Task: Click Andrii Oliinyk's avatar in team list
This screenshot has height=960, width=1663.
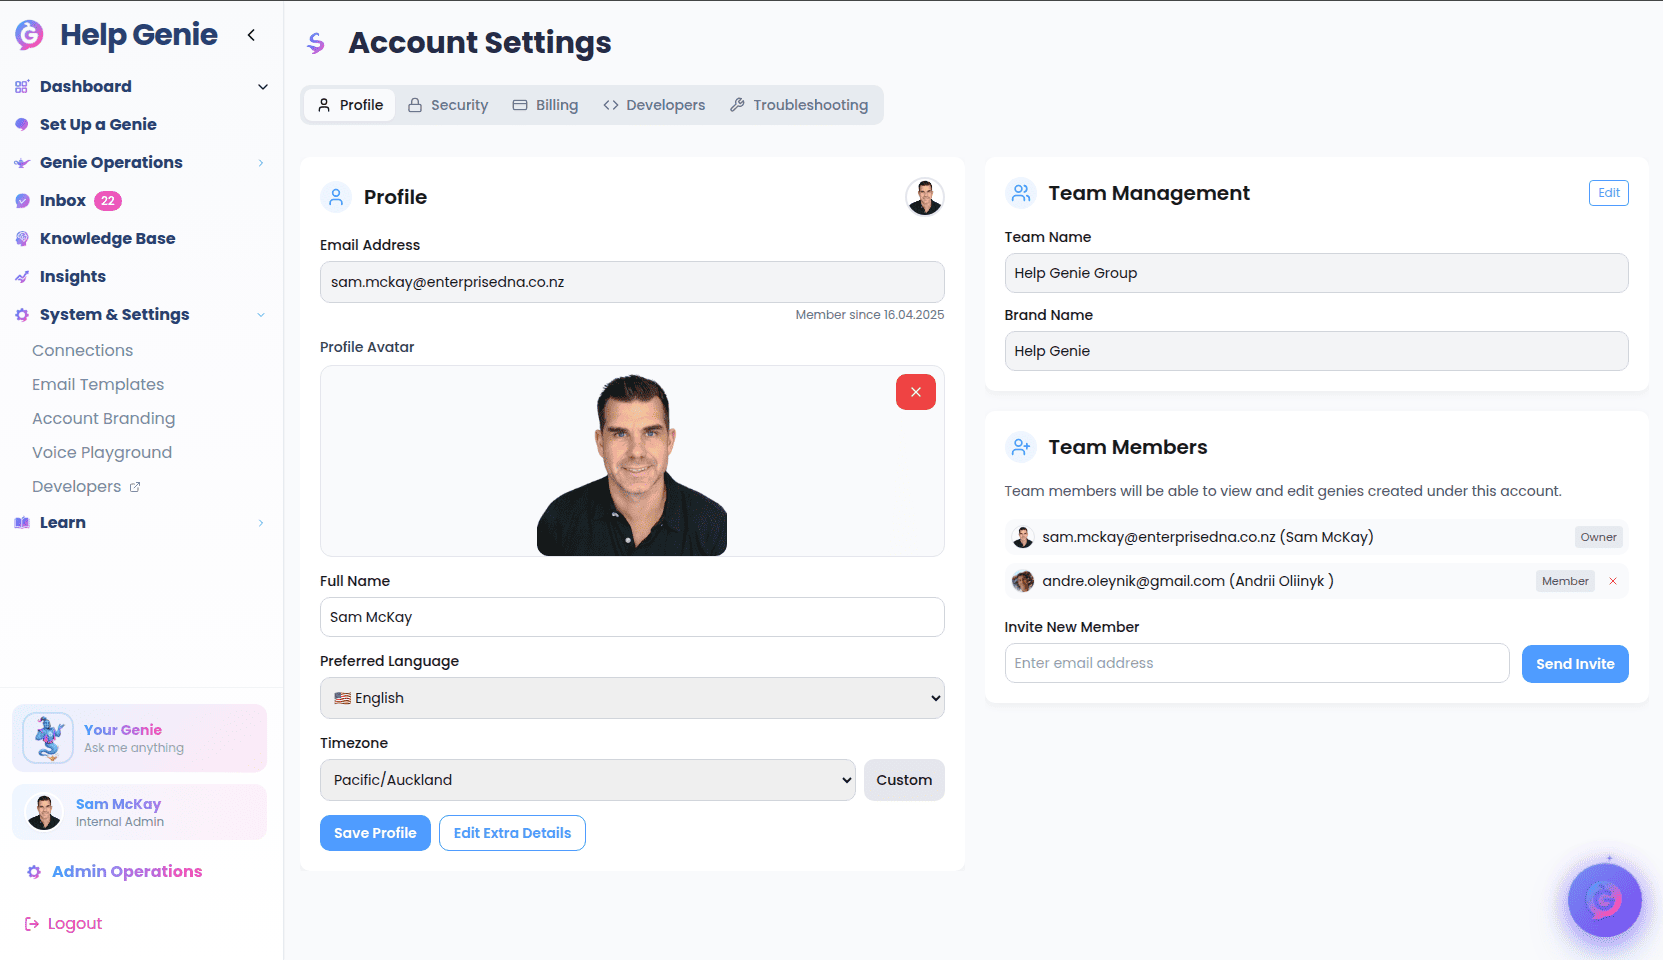Action: tap(1023, 581)
